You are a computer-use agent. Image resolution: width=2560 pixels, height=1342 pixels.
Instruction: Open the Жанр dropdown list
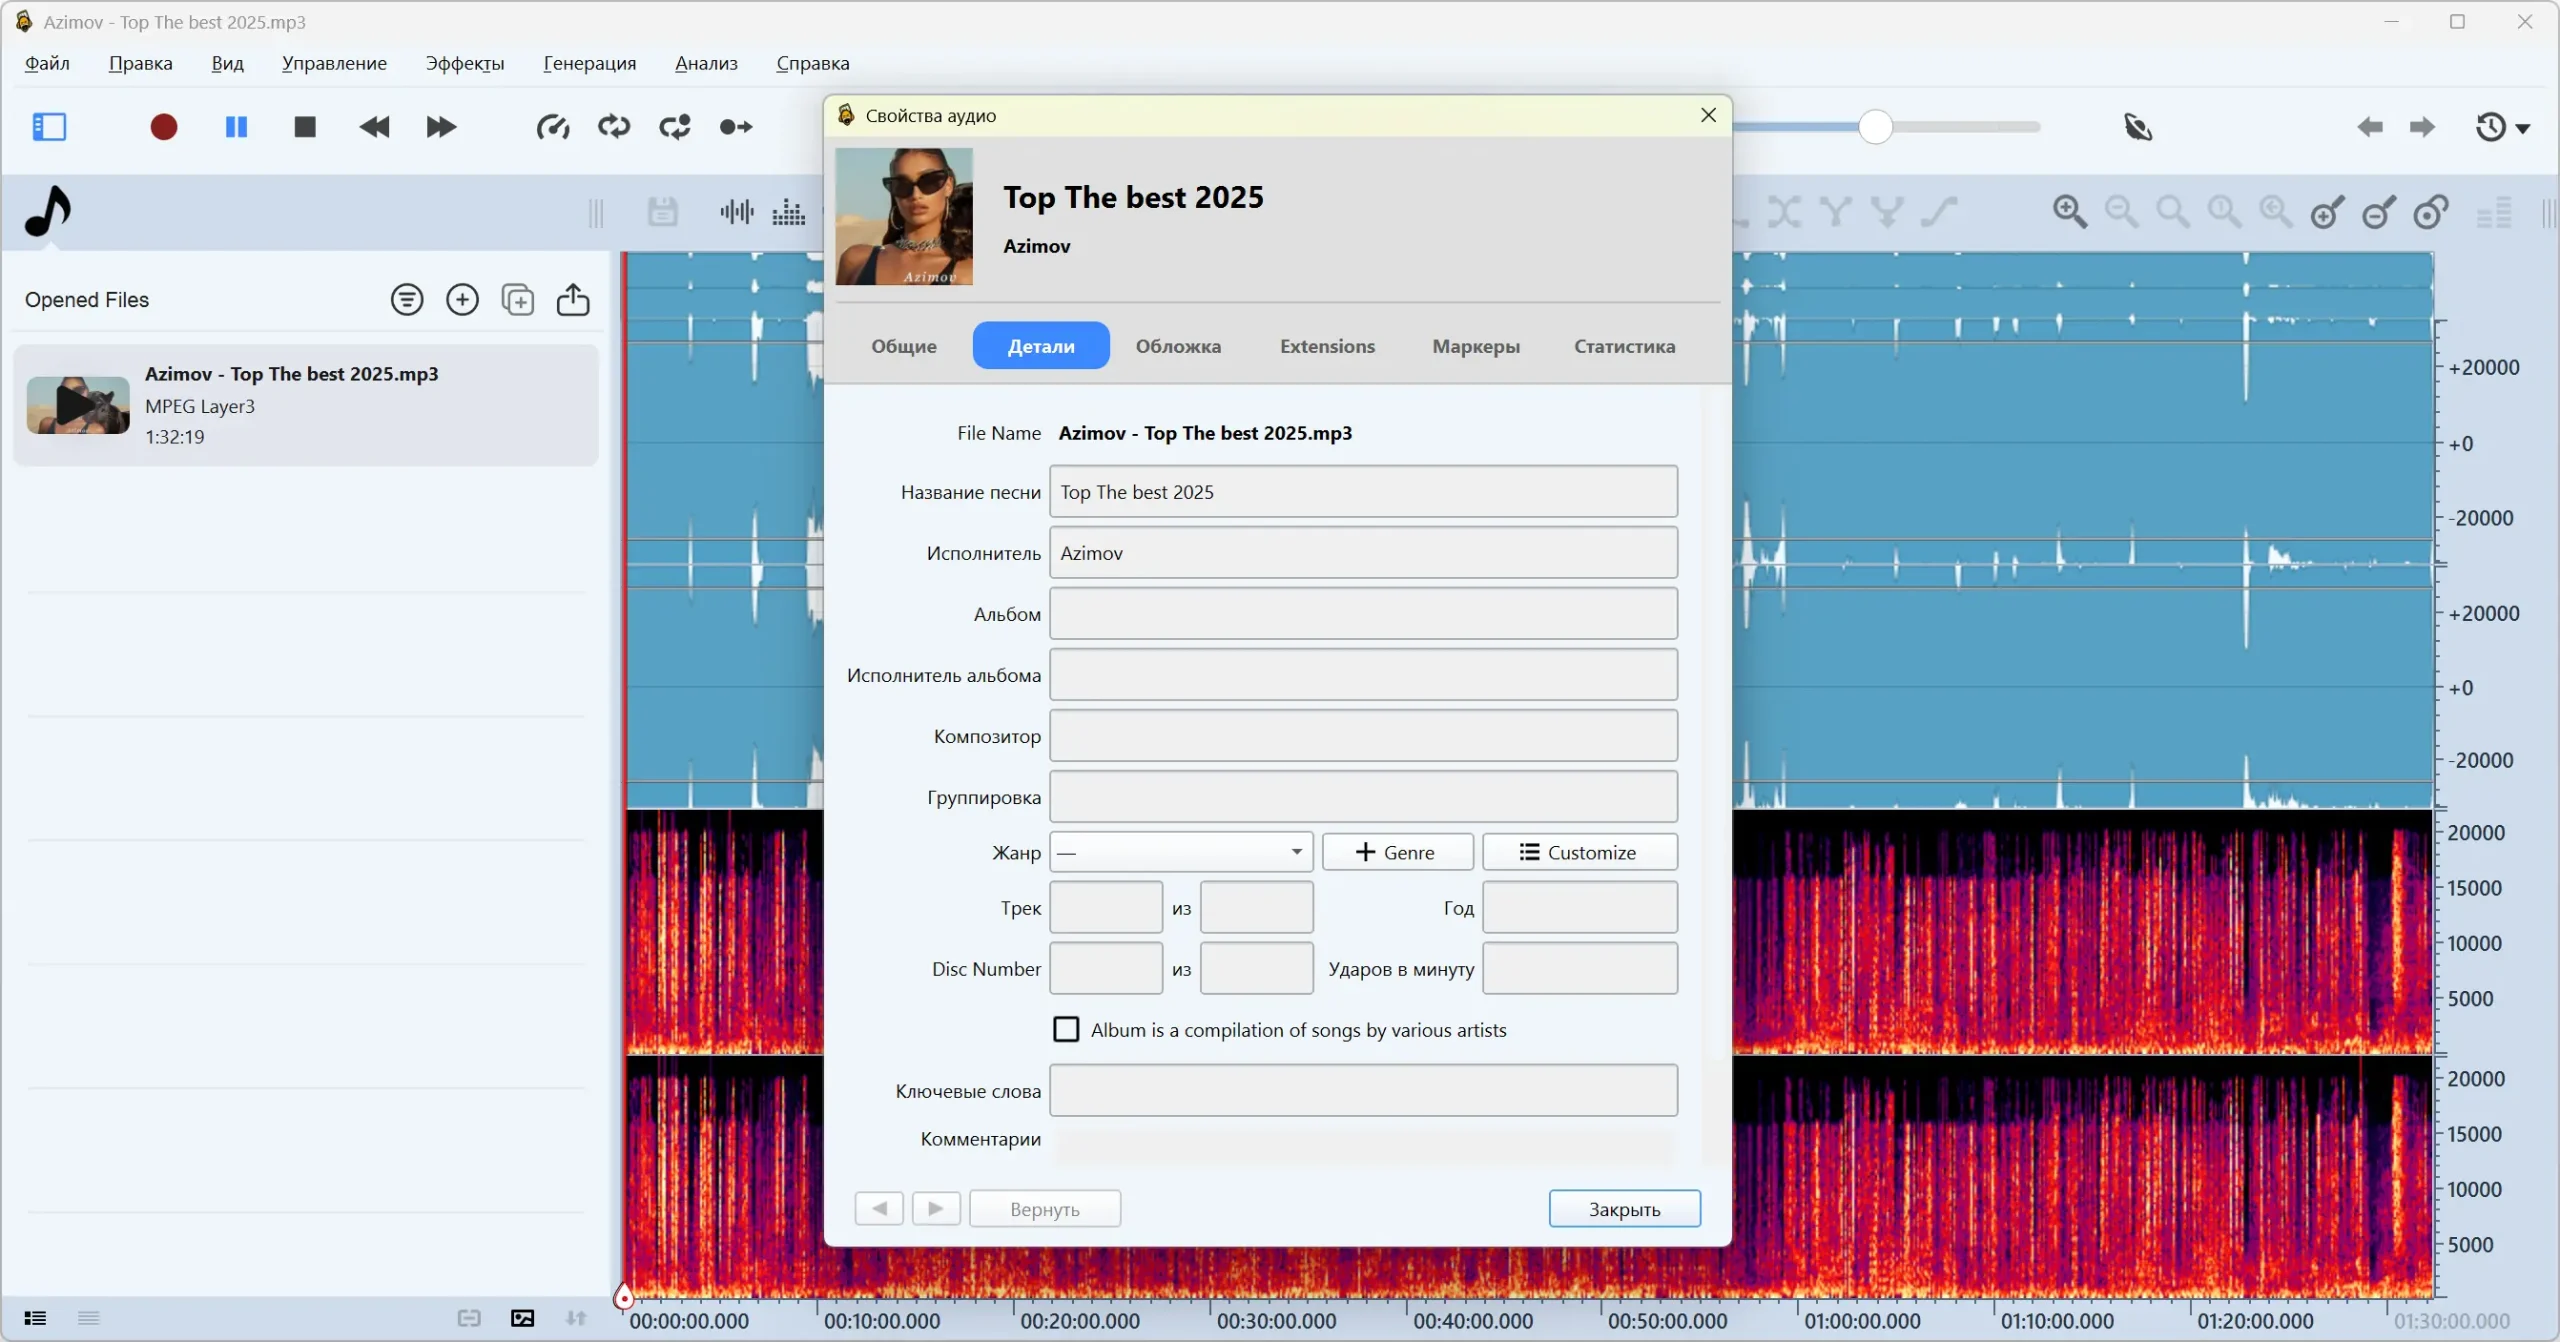1181,852
